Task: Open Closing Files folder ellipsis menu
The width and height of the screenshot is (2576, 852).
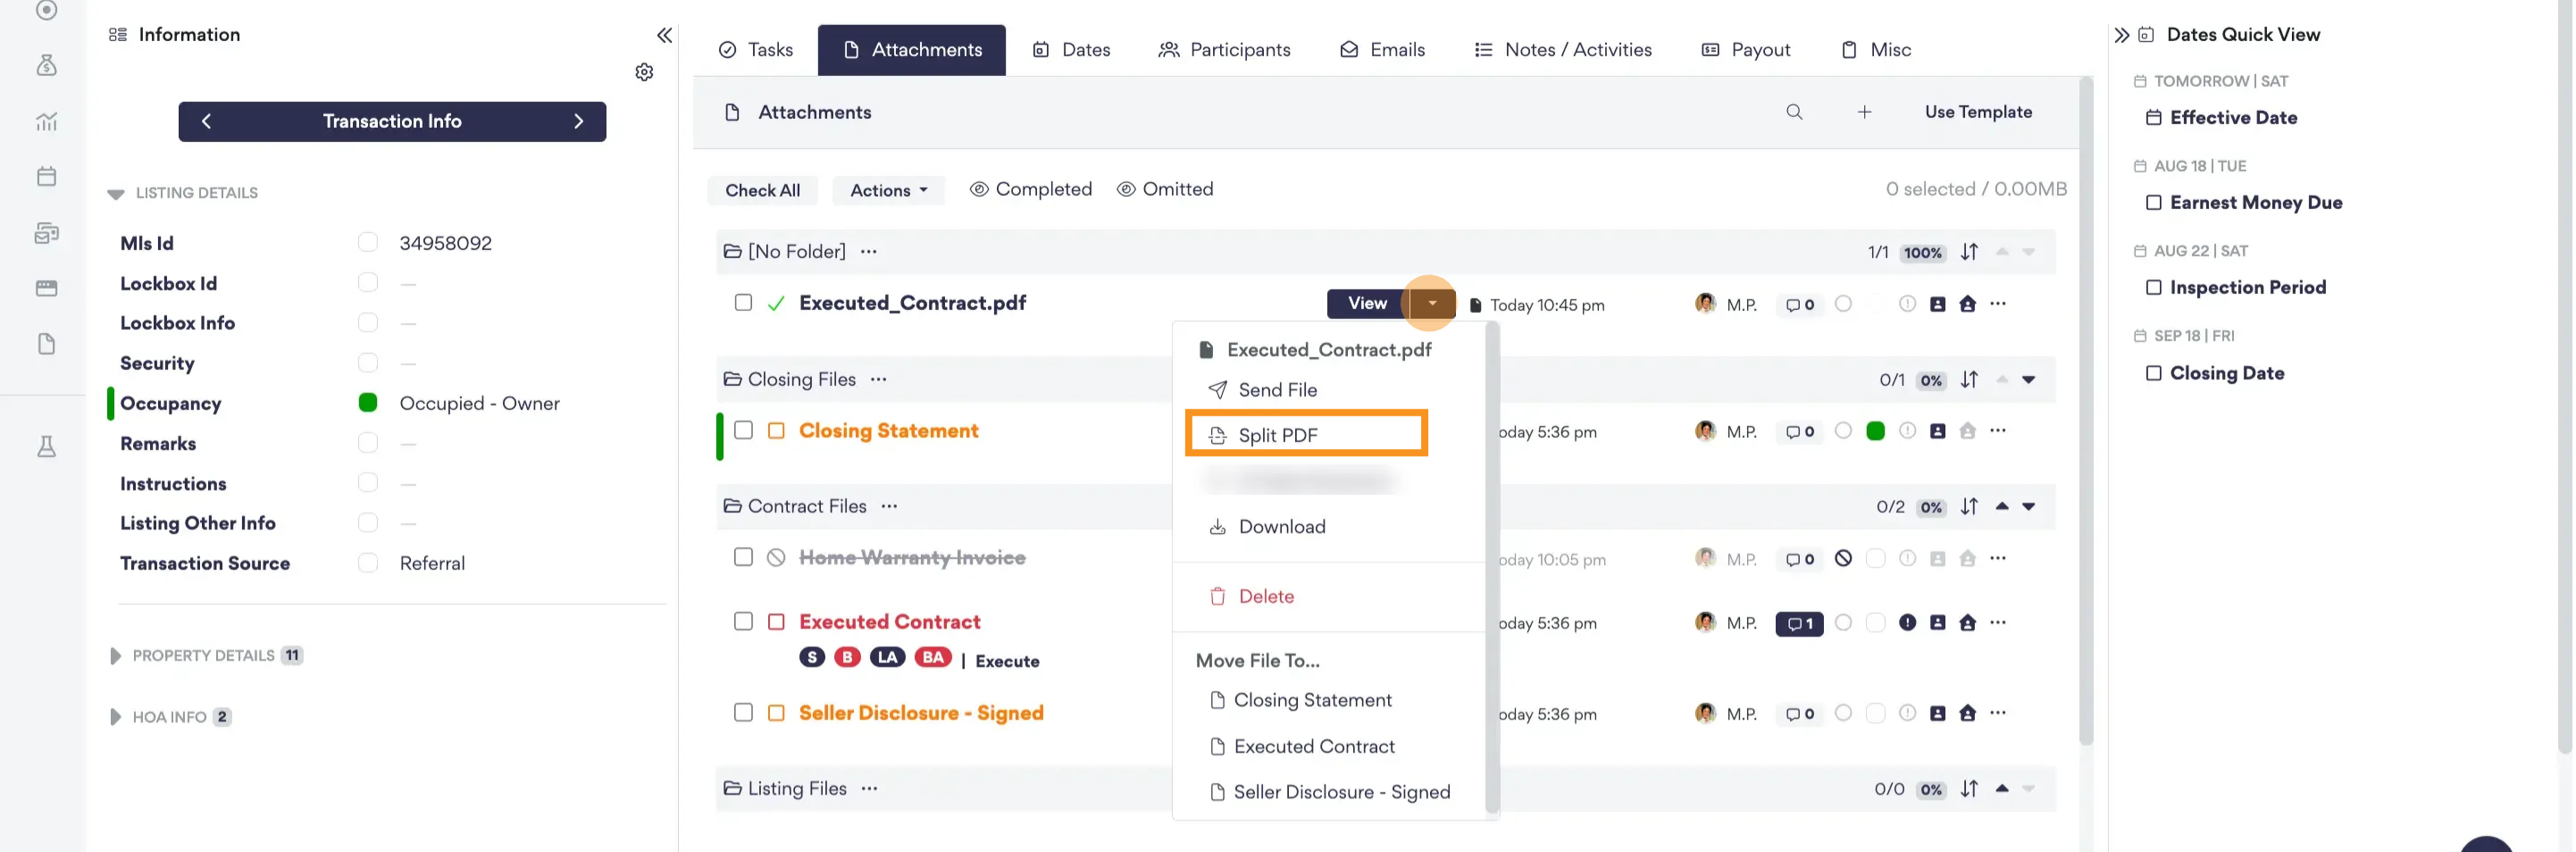Action: [x=878, y=379]
